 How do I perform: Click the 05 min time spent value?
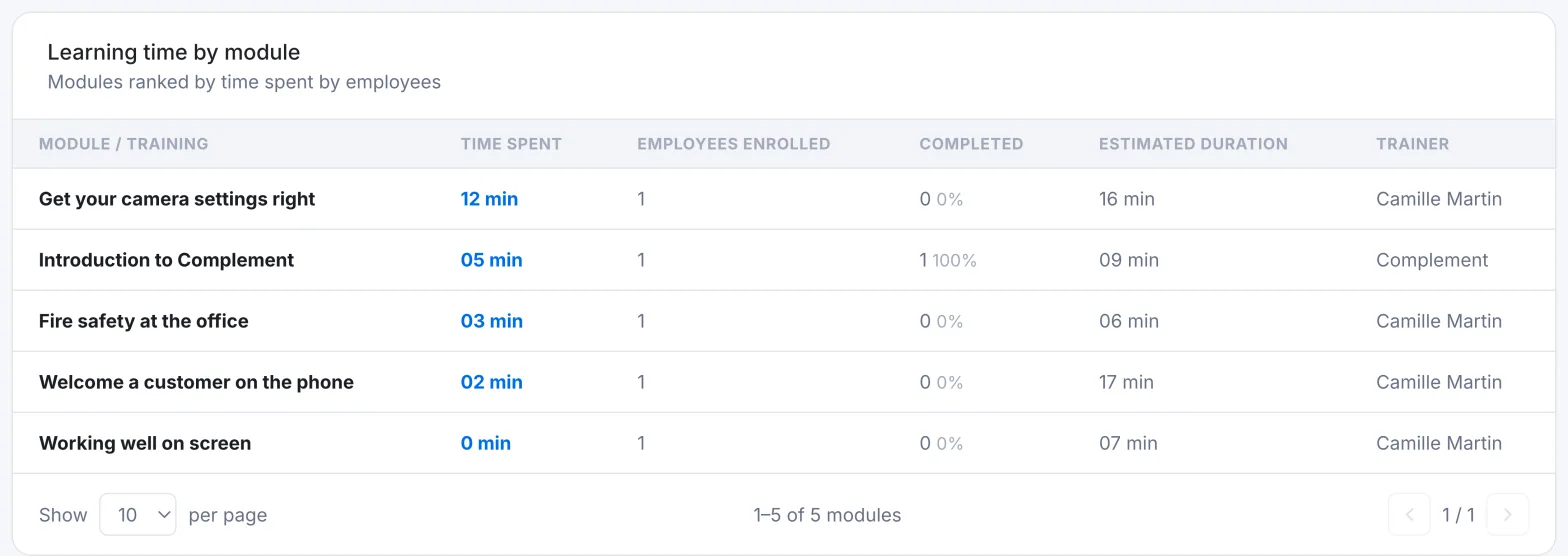pyautogui.click(x=491, y=260)
